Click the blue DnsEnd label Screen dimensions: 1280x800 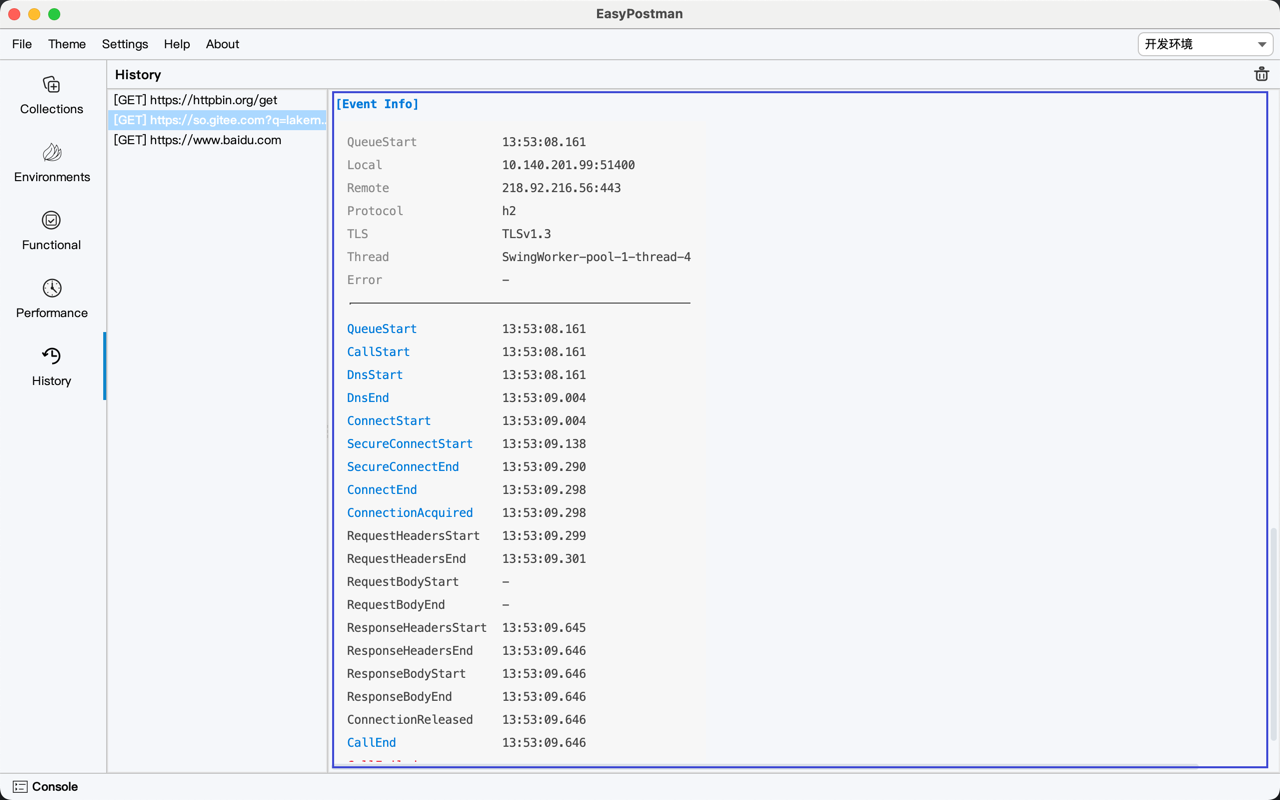pos(368,398)
